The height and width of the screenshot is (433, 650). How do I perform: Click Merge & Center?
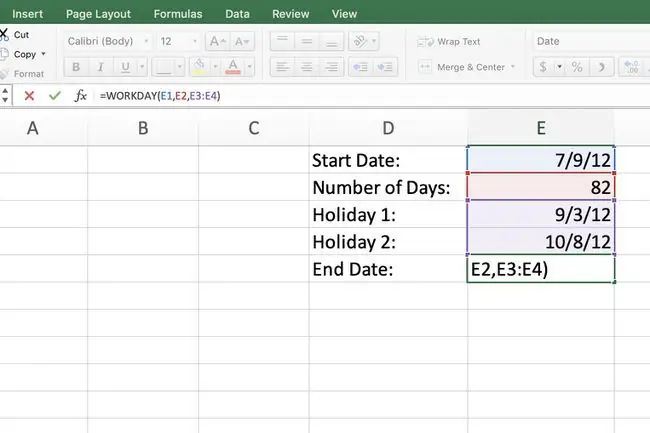(462, 67)
